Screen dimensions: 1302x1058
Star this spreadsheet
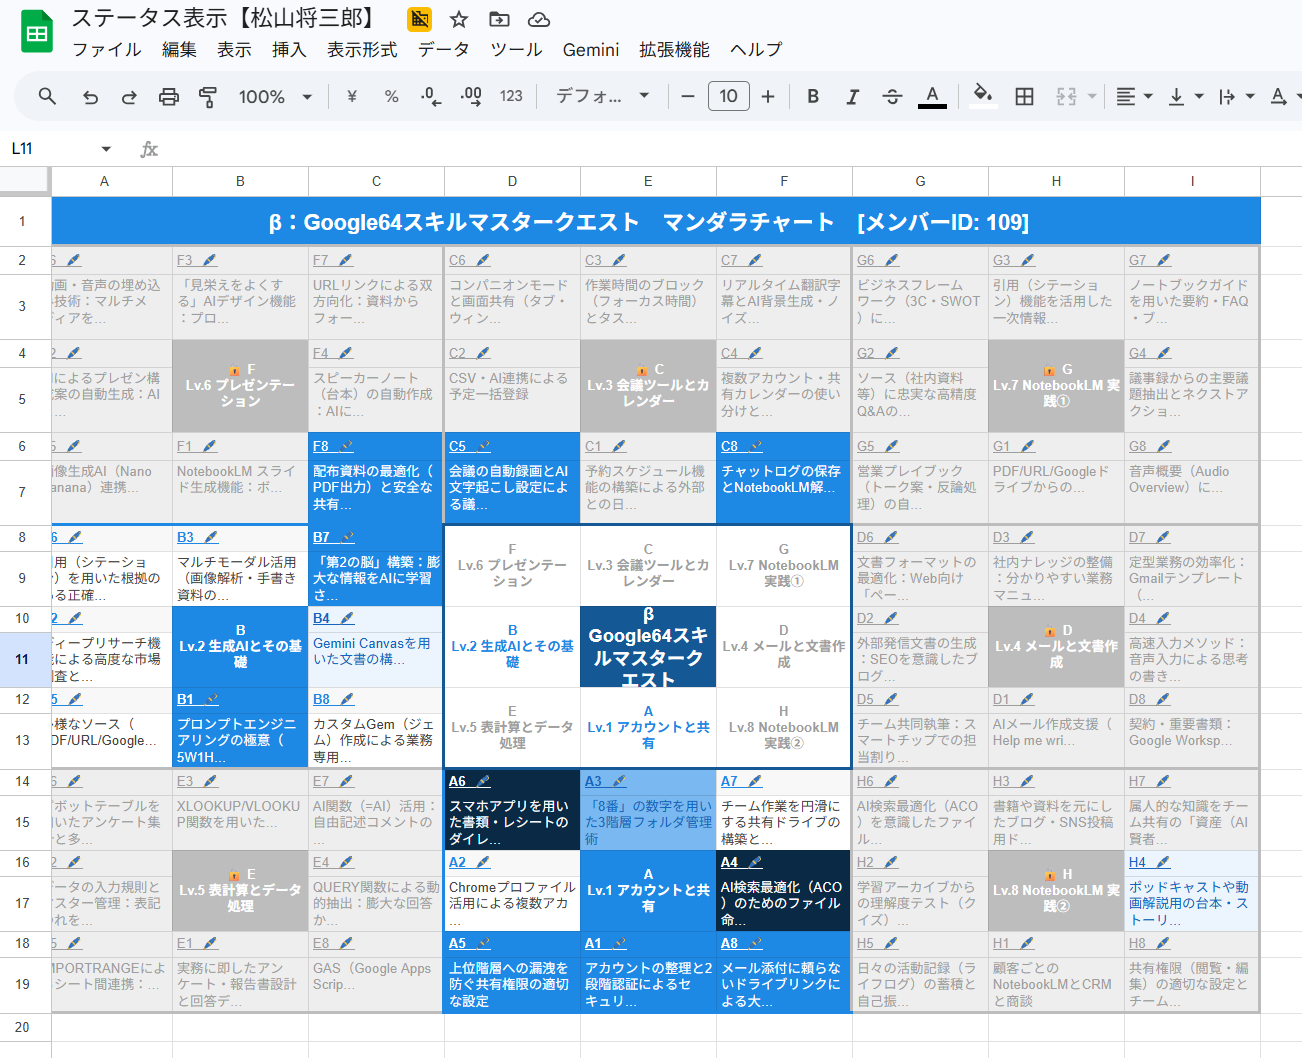click(x=459, y=19)
